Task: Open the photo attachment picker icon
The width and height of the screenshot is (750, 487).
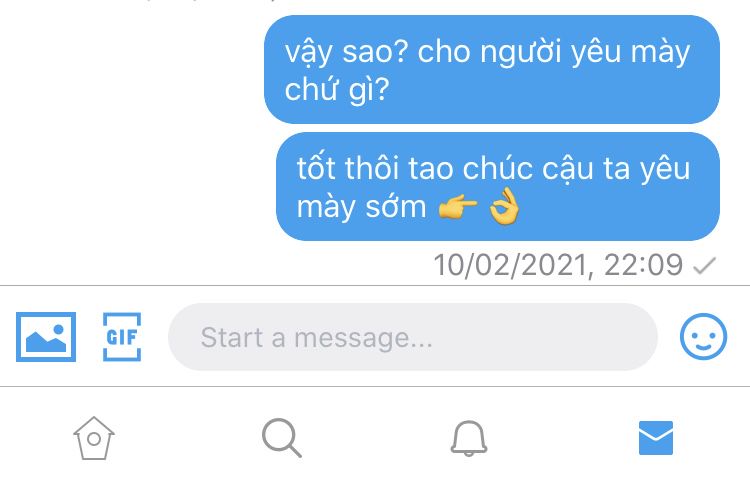Action: pos(46,337)
